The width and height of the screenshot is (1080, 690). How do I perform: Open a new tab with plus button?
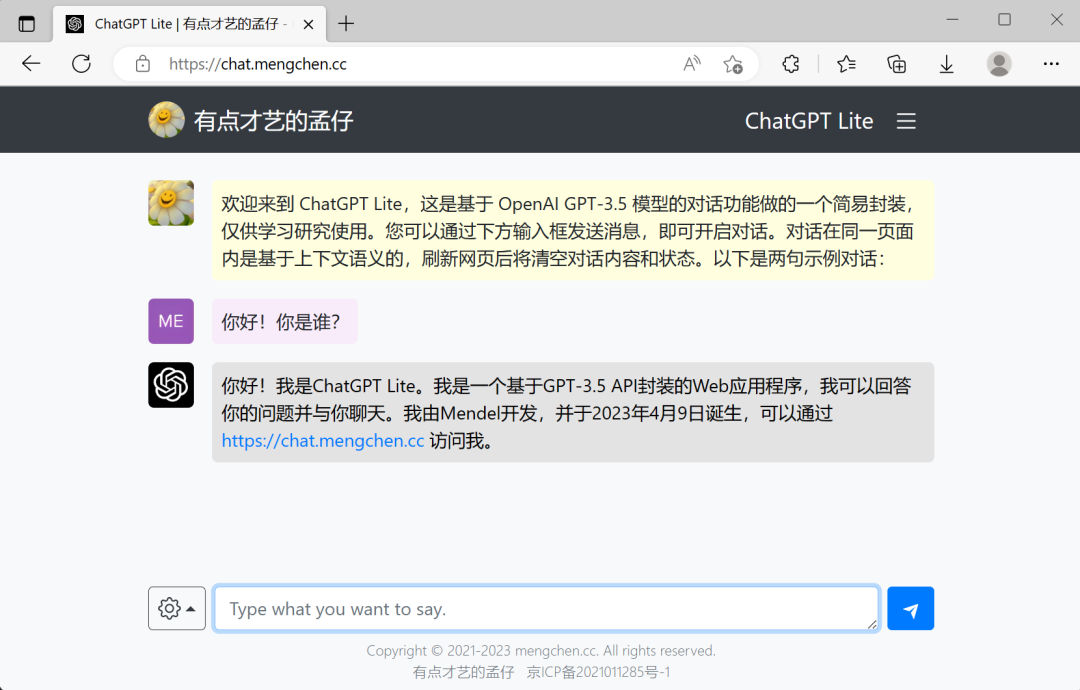346,23
